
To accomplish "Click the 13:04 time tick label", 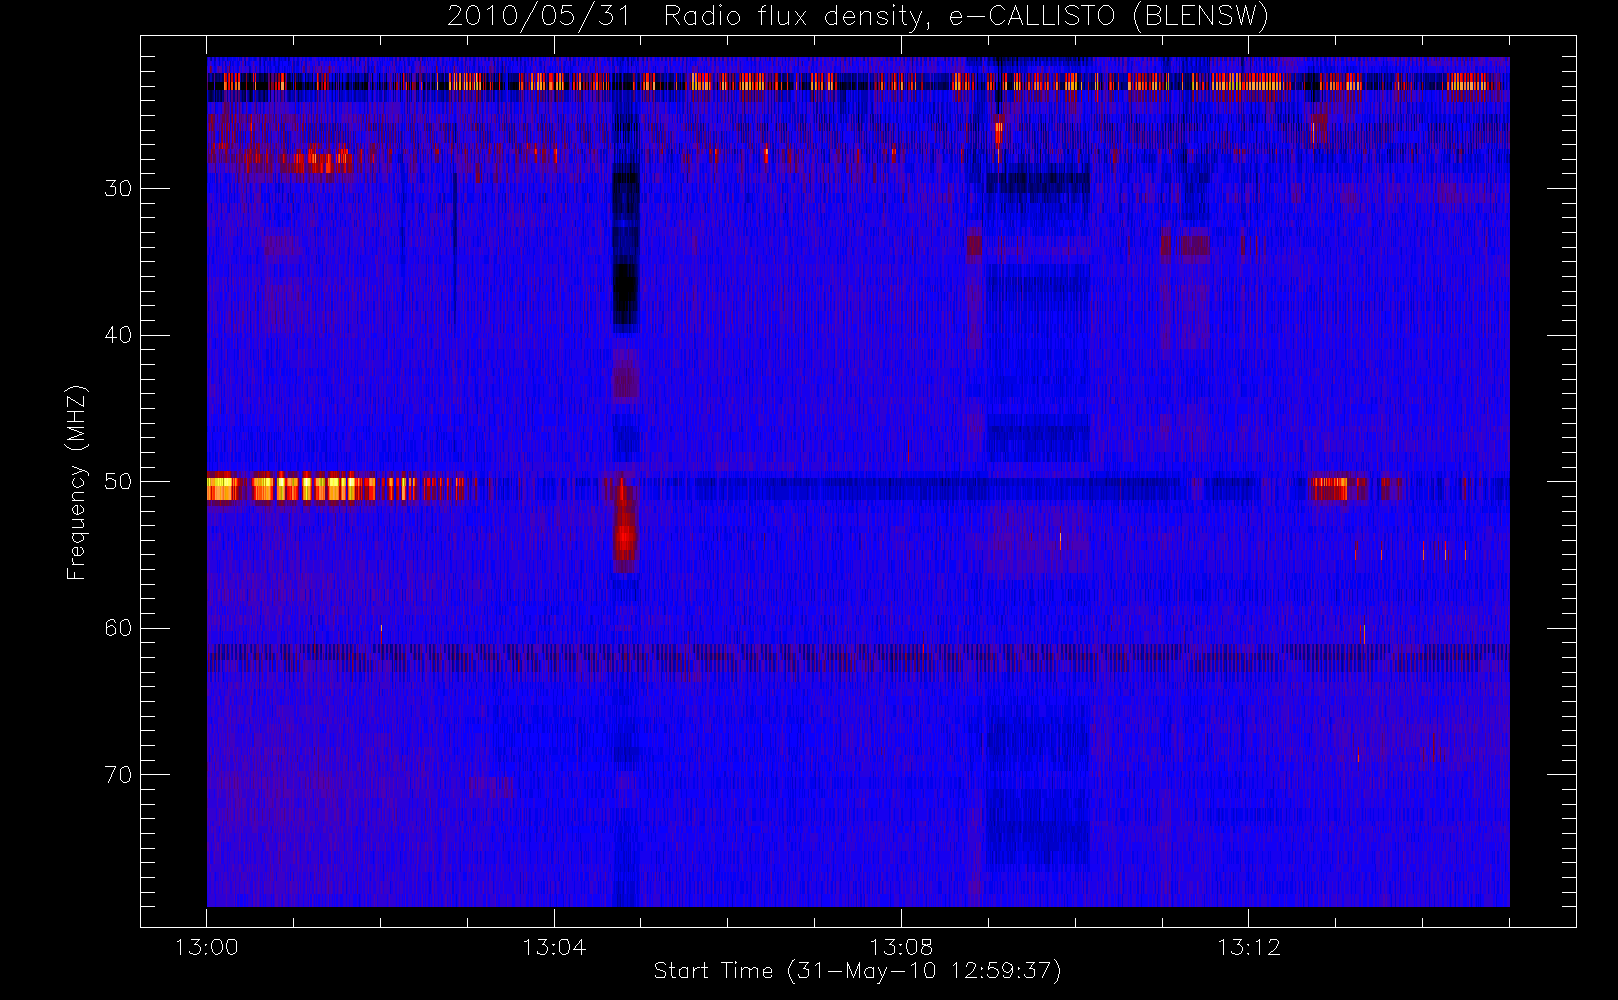I will click(554, 947).
